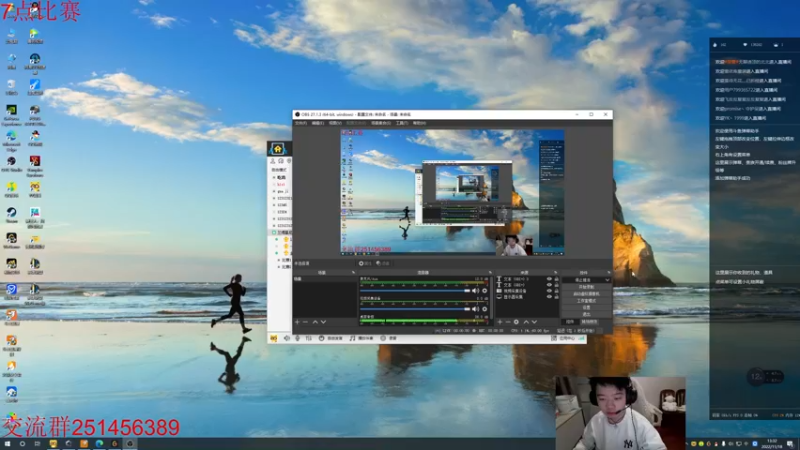This screenshot has height=450, width=800.
Task: Pop out the scenes dock panel
Action: (x=353, y=272)
